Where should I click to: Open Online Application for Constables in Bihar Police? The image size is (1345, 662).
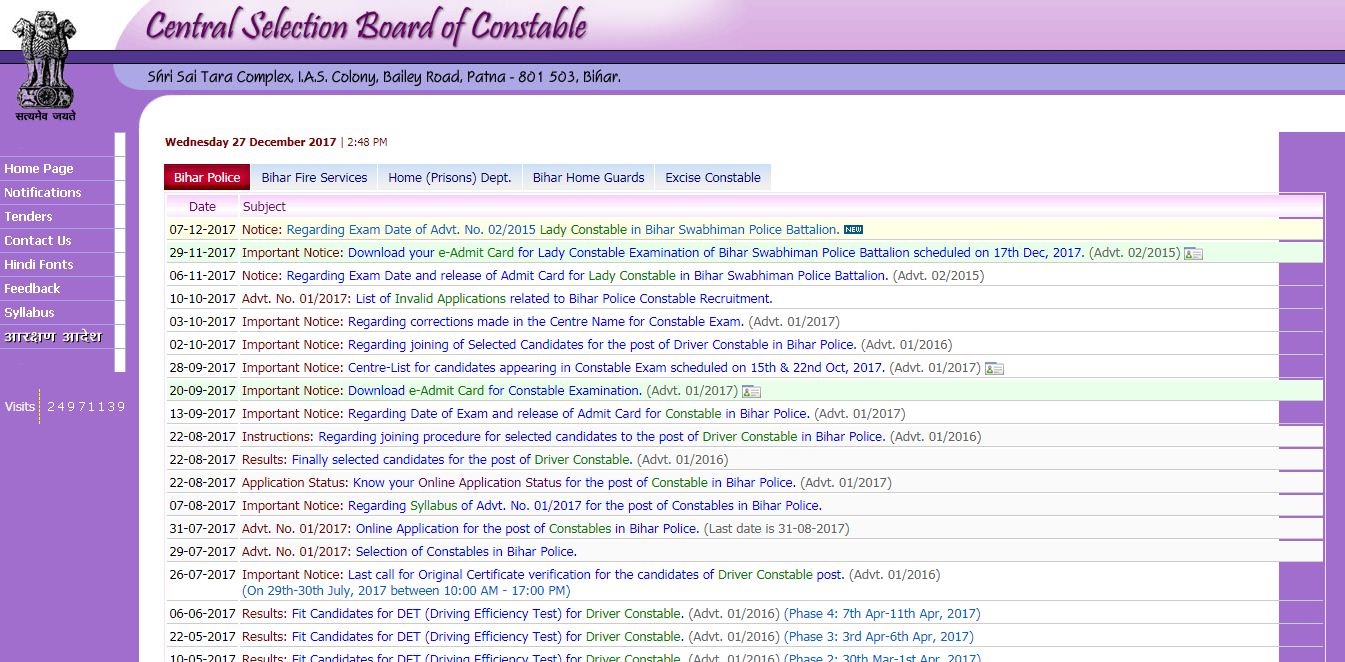[528, 529]
